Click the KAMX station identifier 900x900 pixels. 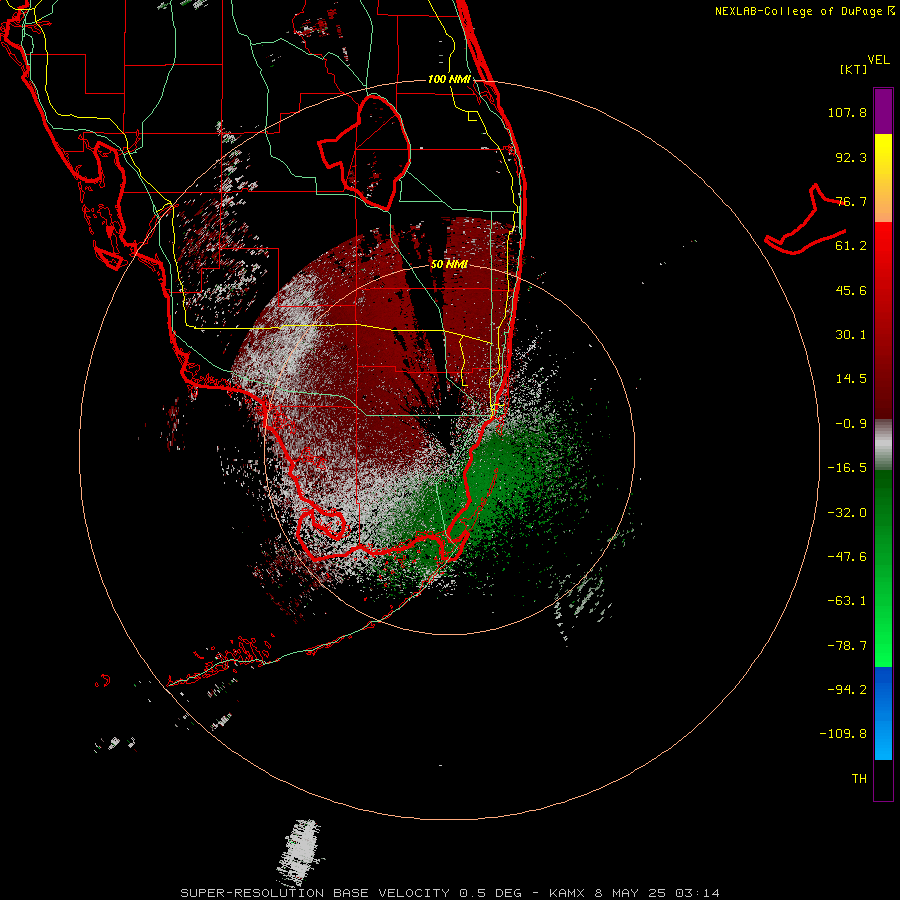click(567, 893)
